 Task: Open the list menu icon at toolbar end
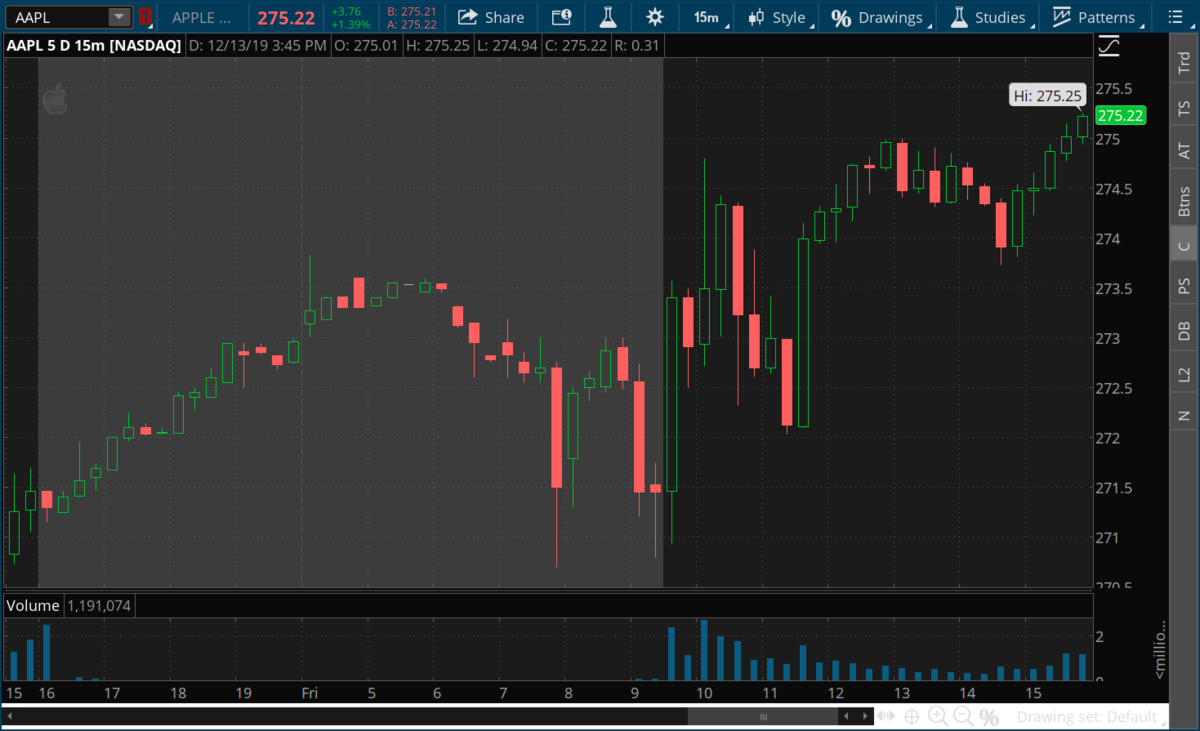tap(1174, 17)
